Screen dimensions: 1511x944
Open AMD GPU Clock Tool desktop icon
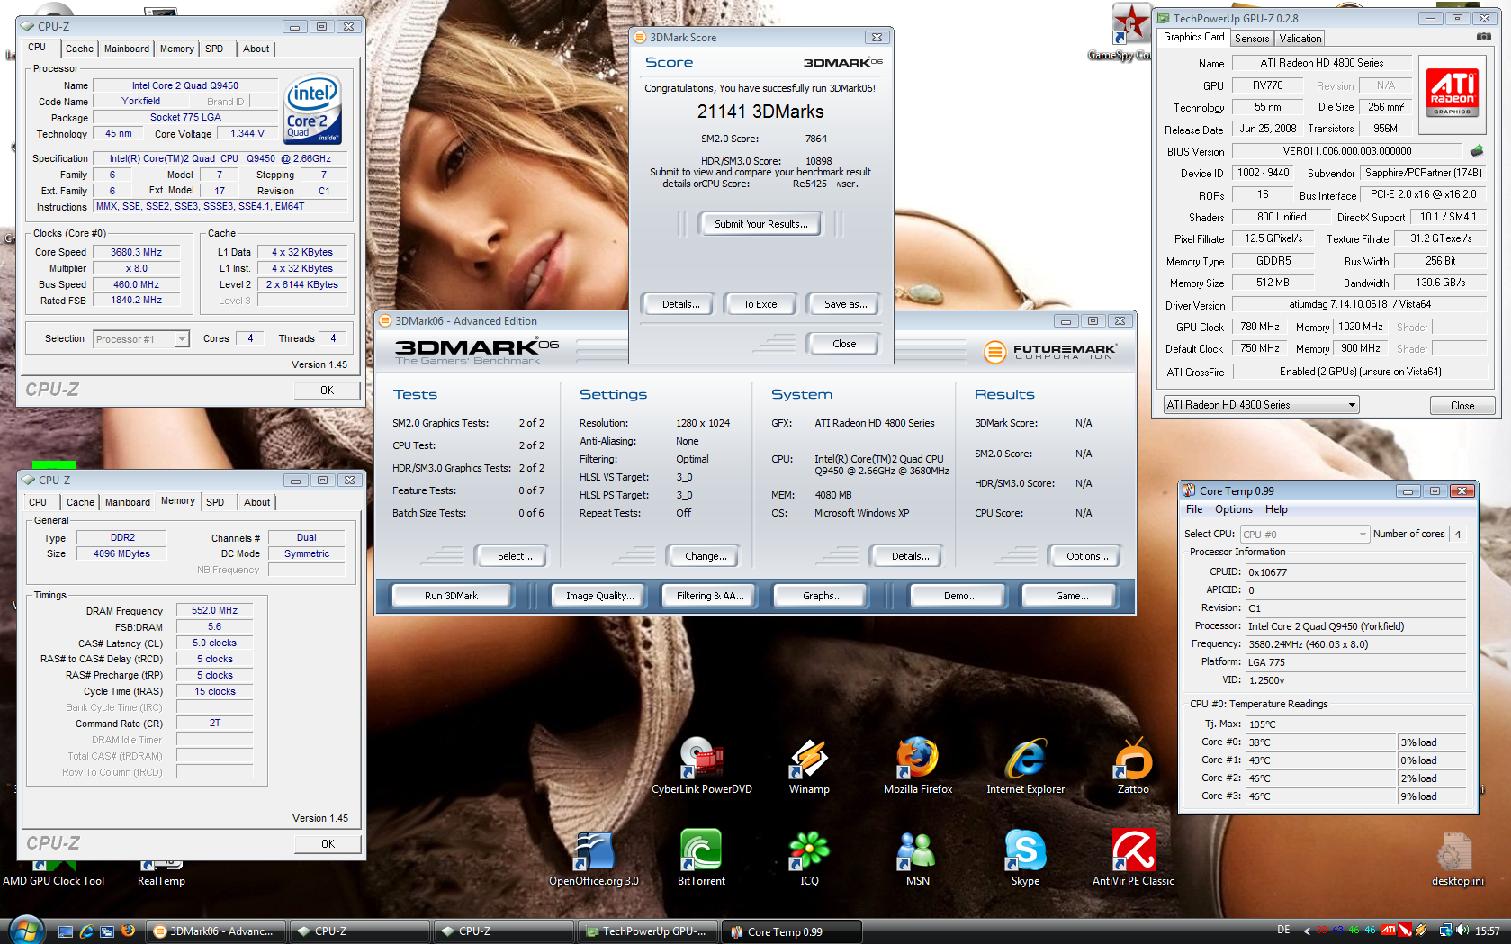53,868
